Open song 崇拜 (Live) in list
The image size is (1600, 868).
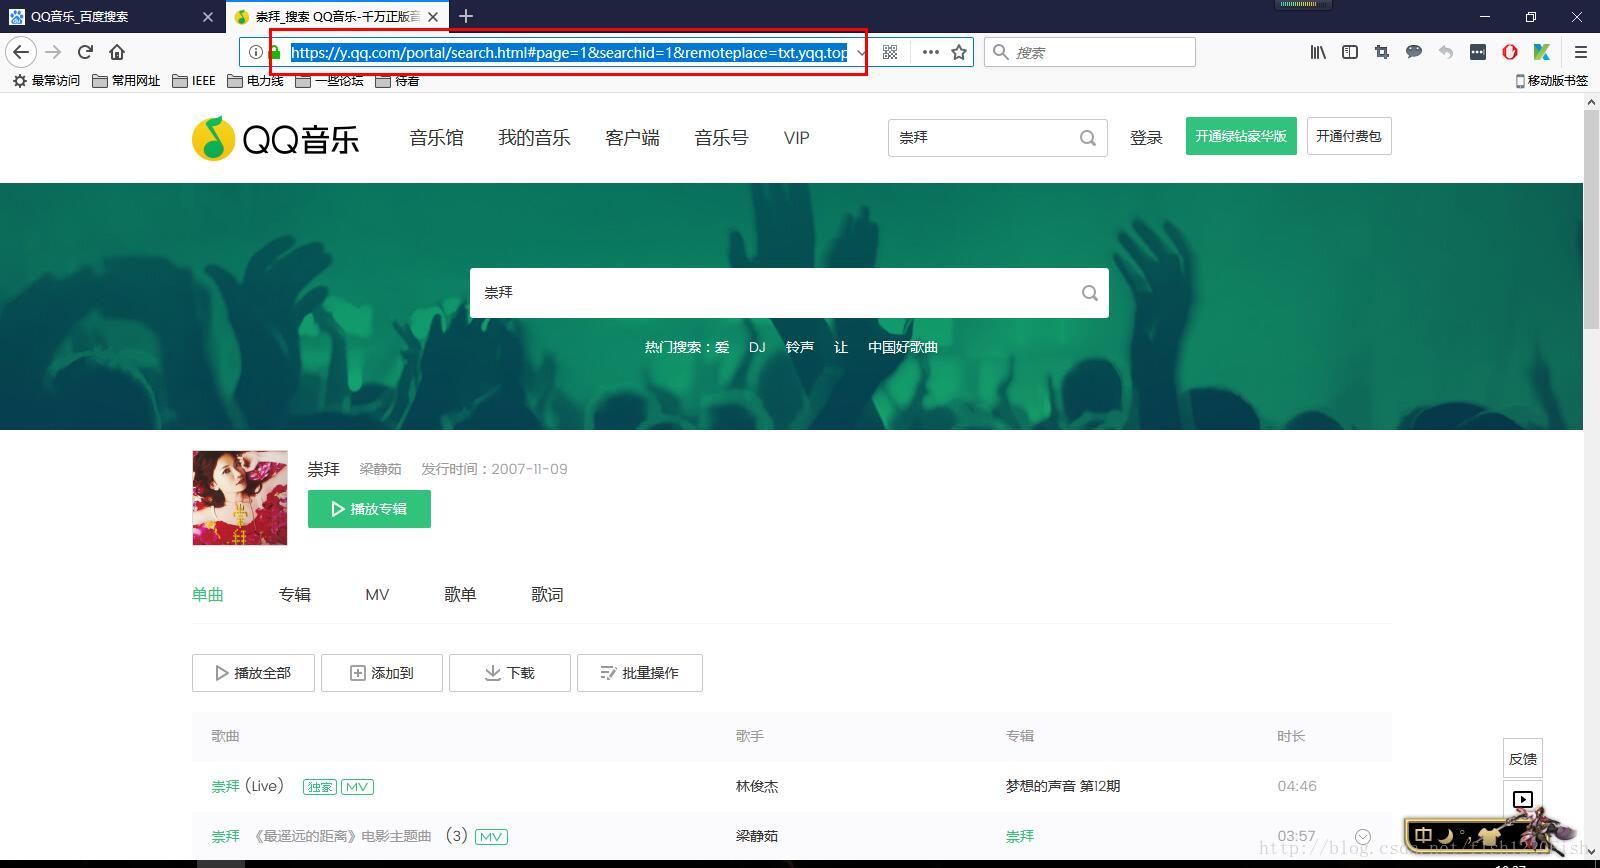[248, 786]
